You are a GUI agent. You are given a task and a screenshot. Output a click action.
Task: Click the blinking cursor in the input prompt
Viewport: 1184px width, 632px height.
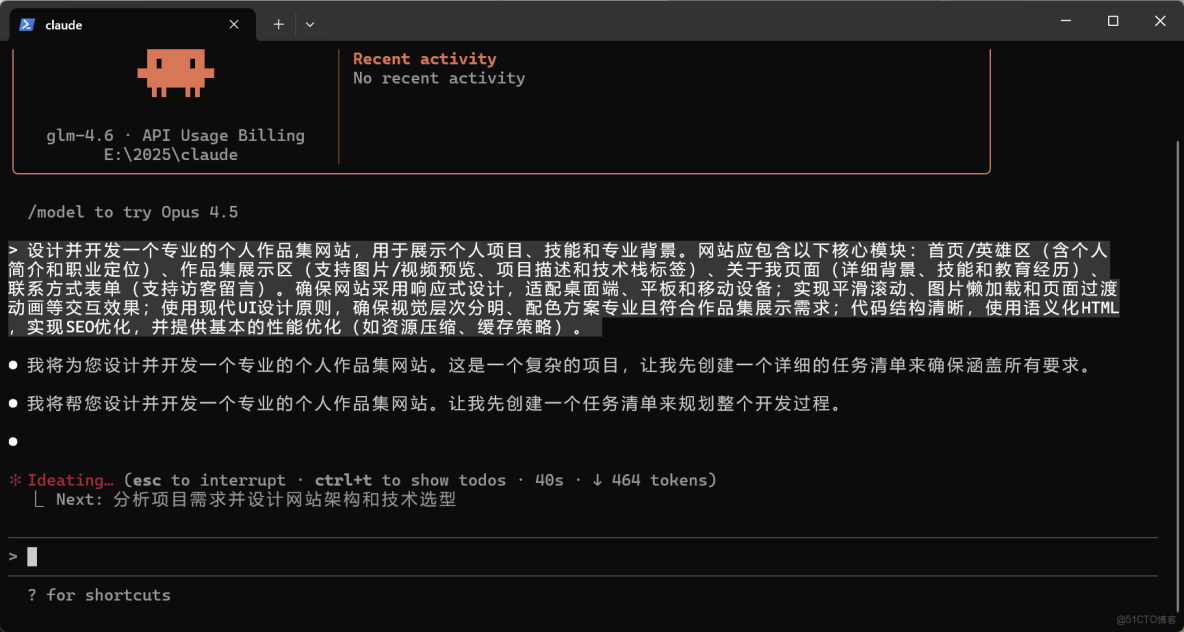(x=31, y=556)
